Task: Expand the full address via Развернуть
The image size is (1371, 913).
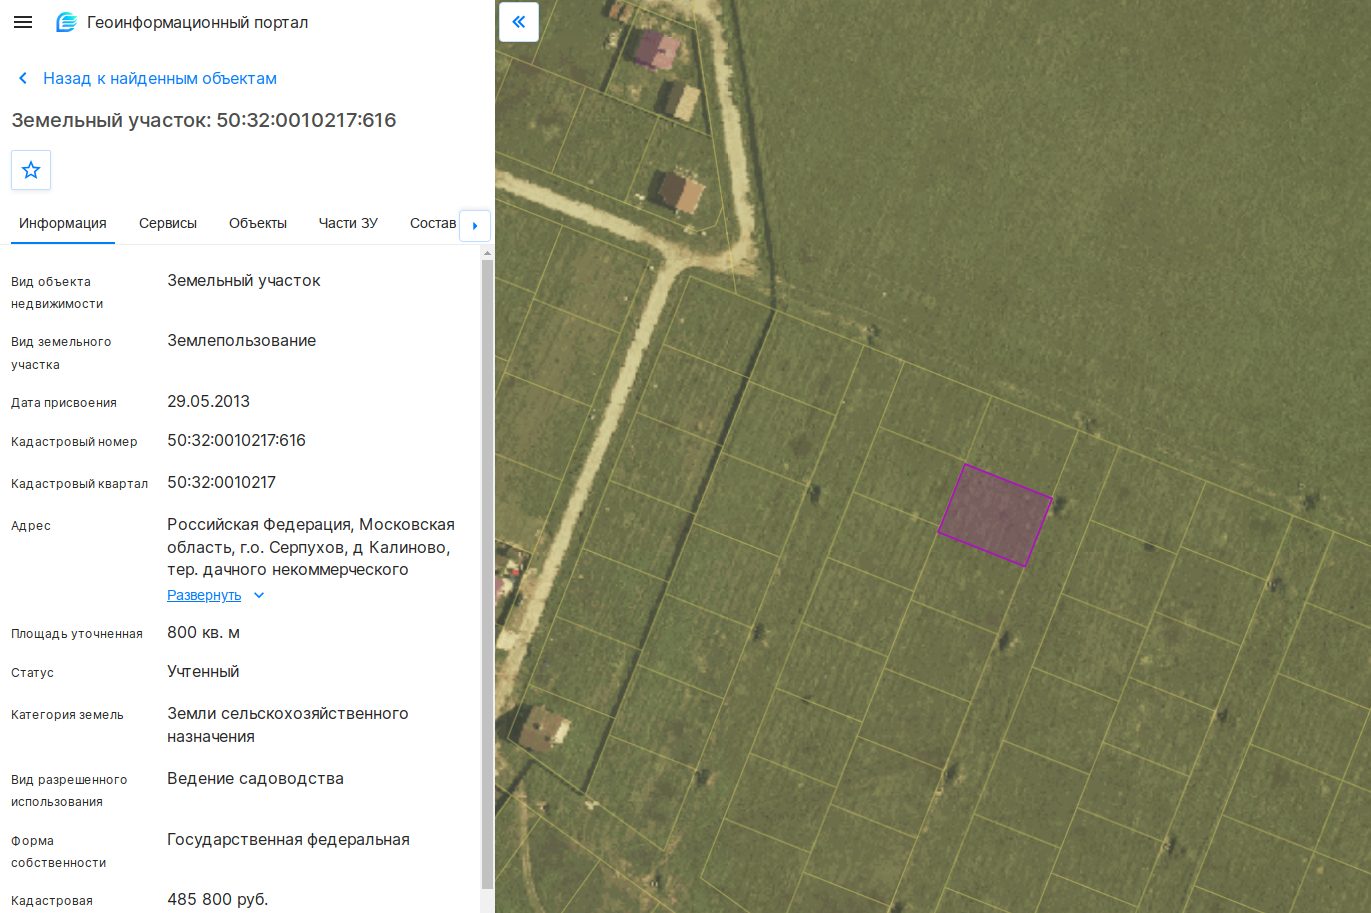Action: (x=204, y=595)
